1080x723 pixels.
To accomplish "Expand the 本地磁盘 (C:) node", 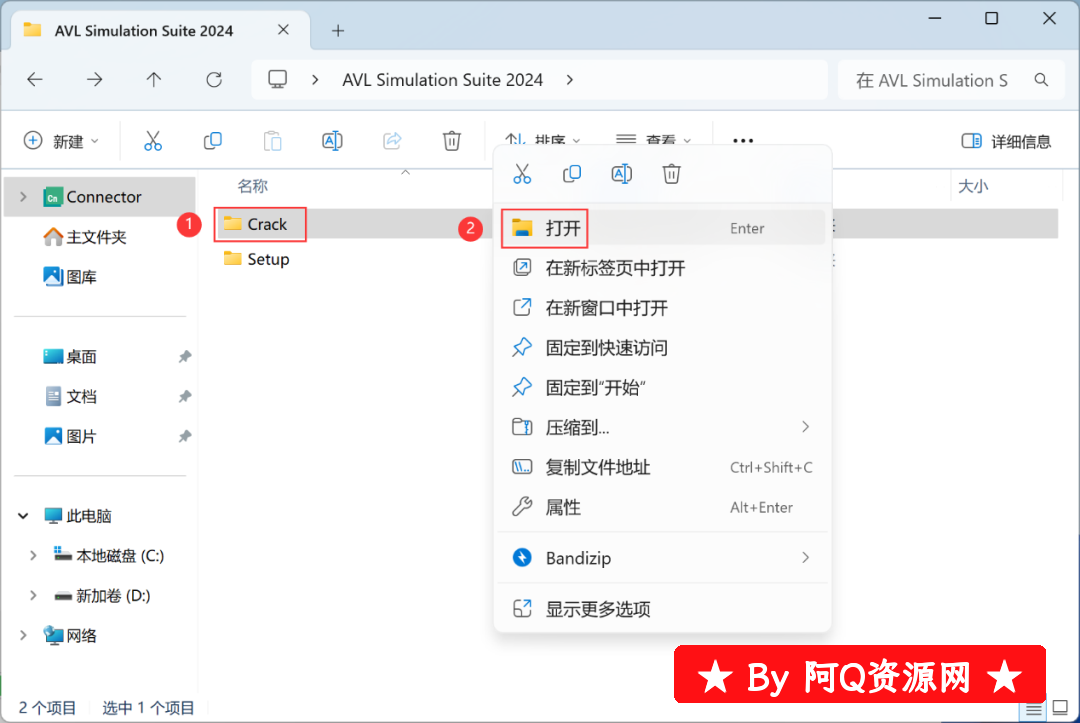I will [33, 556].
